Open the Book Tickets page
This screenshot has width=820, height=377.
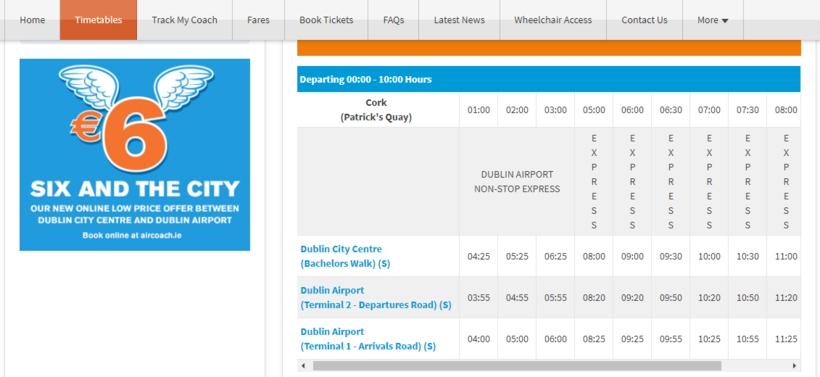326,20
